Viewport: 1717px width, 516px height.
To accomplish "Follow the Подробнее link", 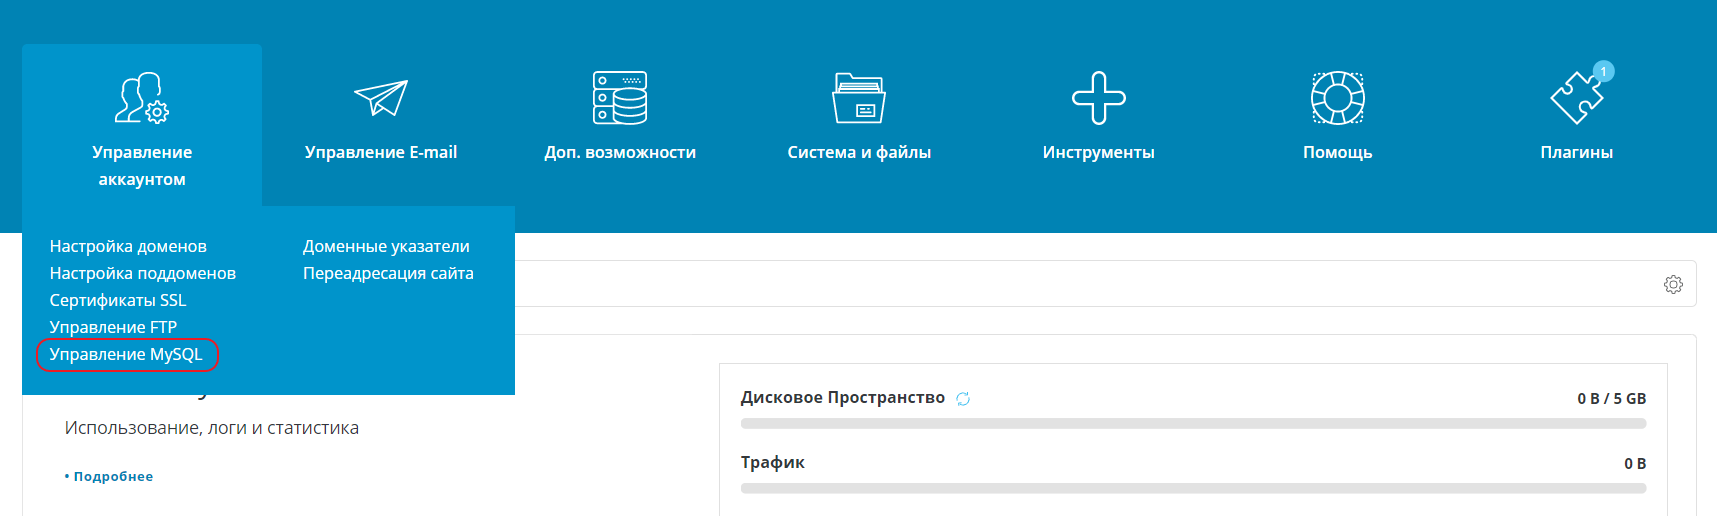I will [x=113, y=477].
